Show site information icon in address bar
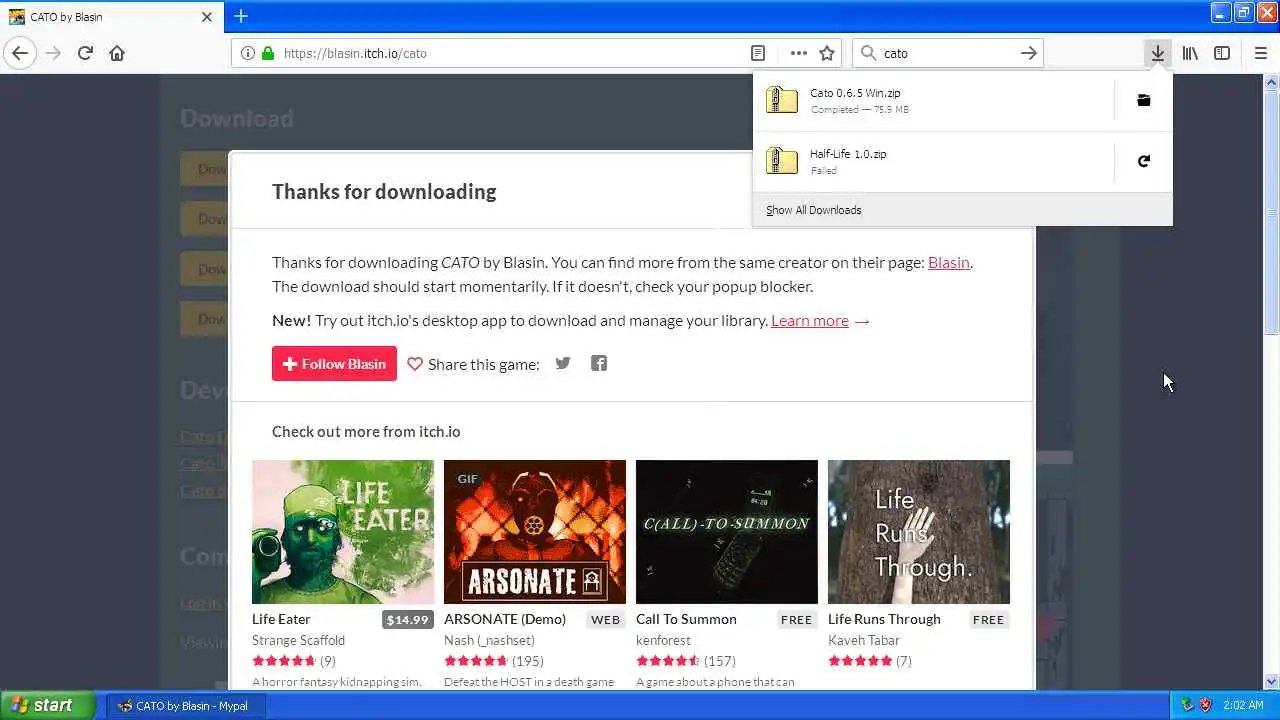1280x720 pixels. click(247, 53)
